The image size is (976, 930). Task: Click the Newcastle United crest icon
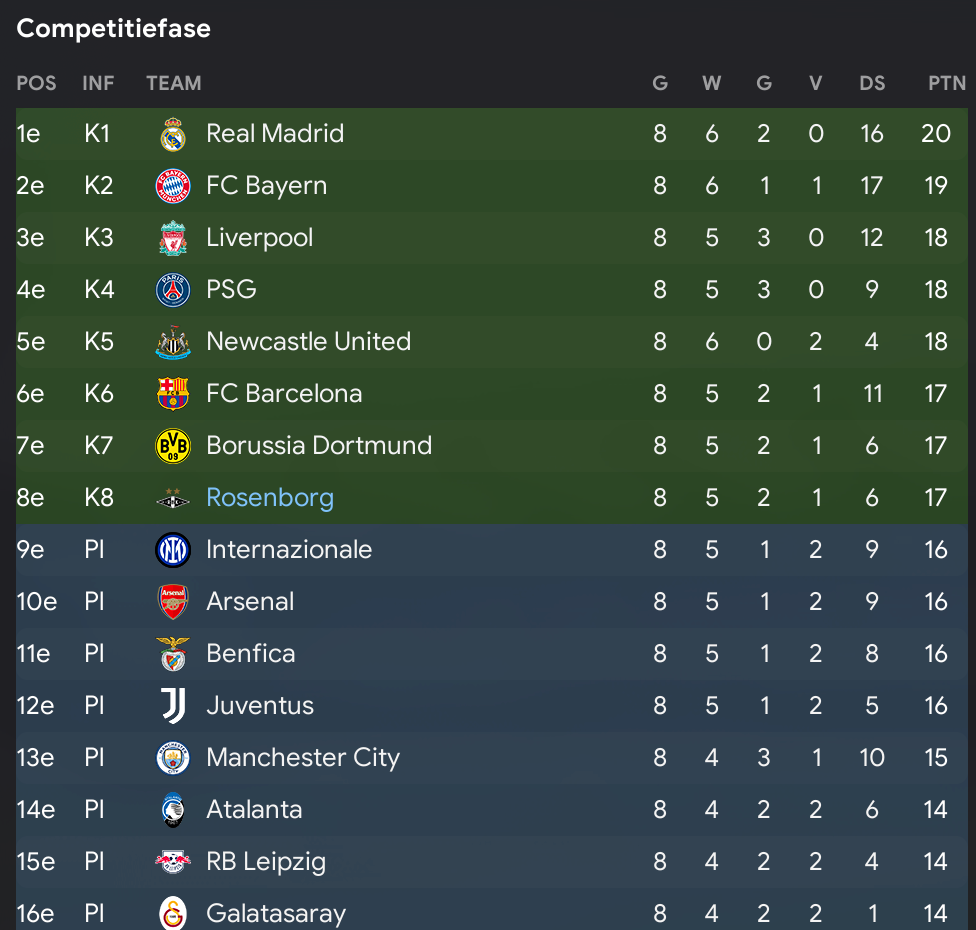(173, 342)
